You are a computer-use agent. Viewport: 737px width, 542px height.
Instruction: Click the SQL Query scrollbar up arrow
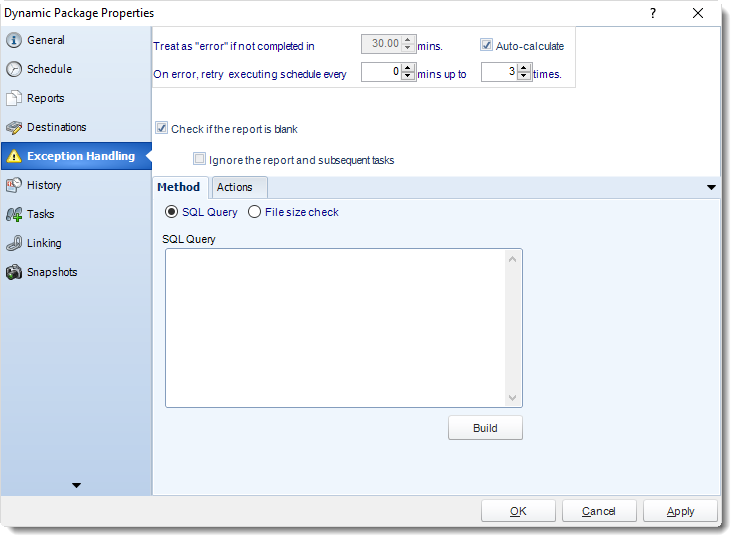(512, 259)
